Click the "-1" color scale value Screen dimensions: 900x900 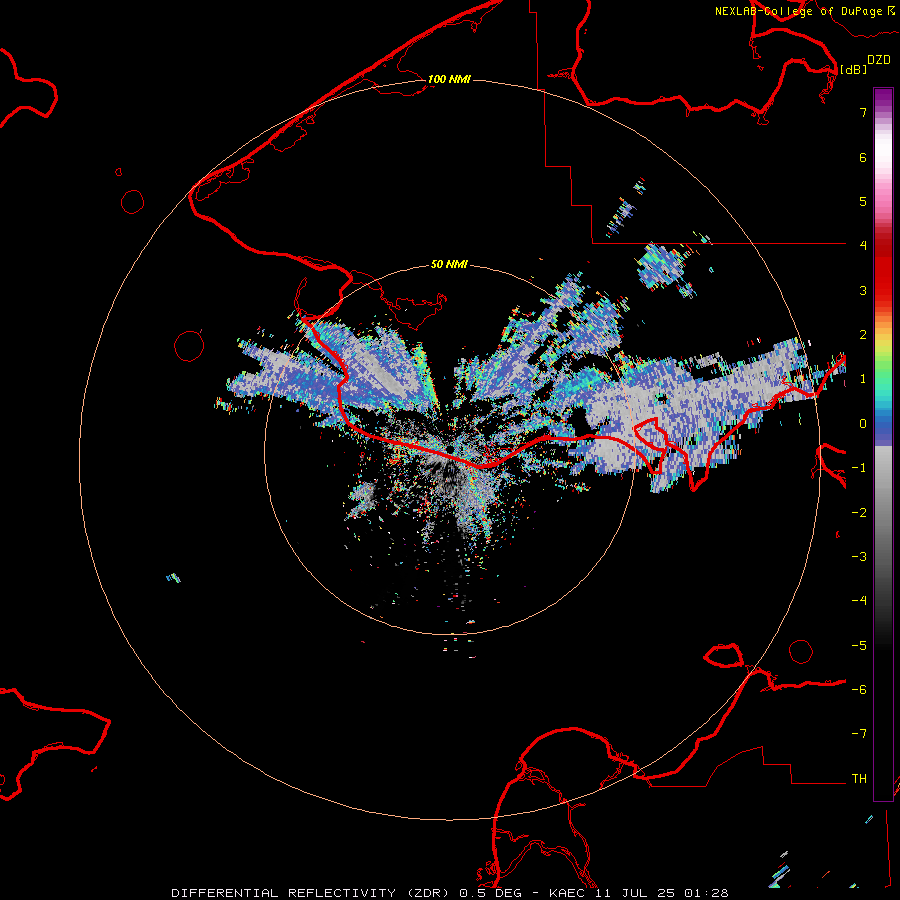(x=859, y=468)
